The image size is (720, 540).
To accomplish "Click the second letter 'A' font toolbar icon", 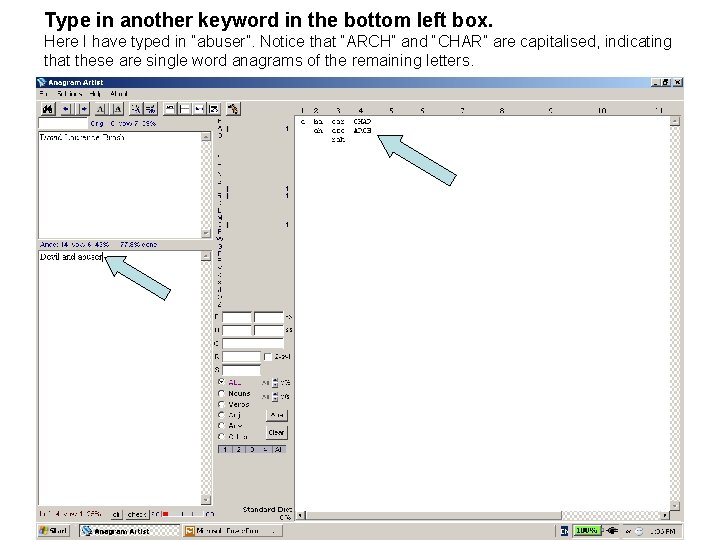I will [118, 109].
